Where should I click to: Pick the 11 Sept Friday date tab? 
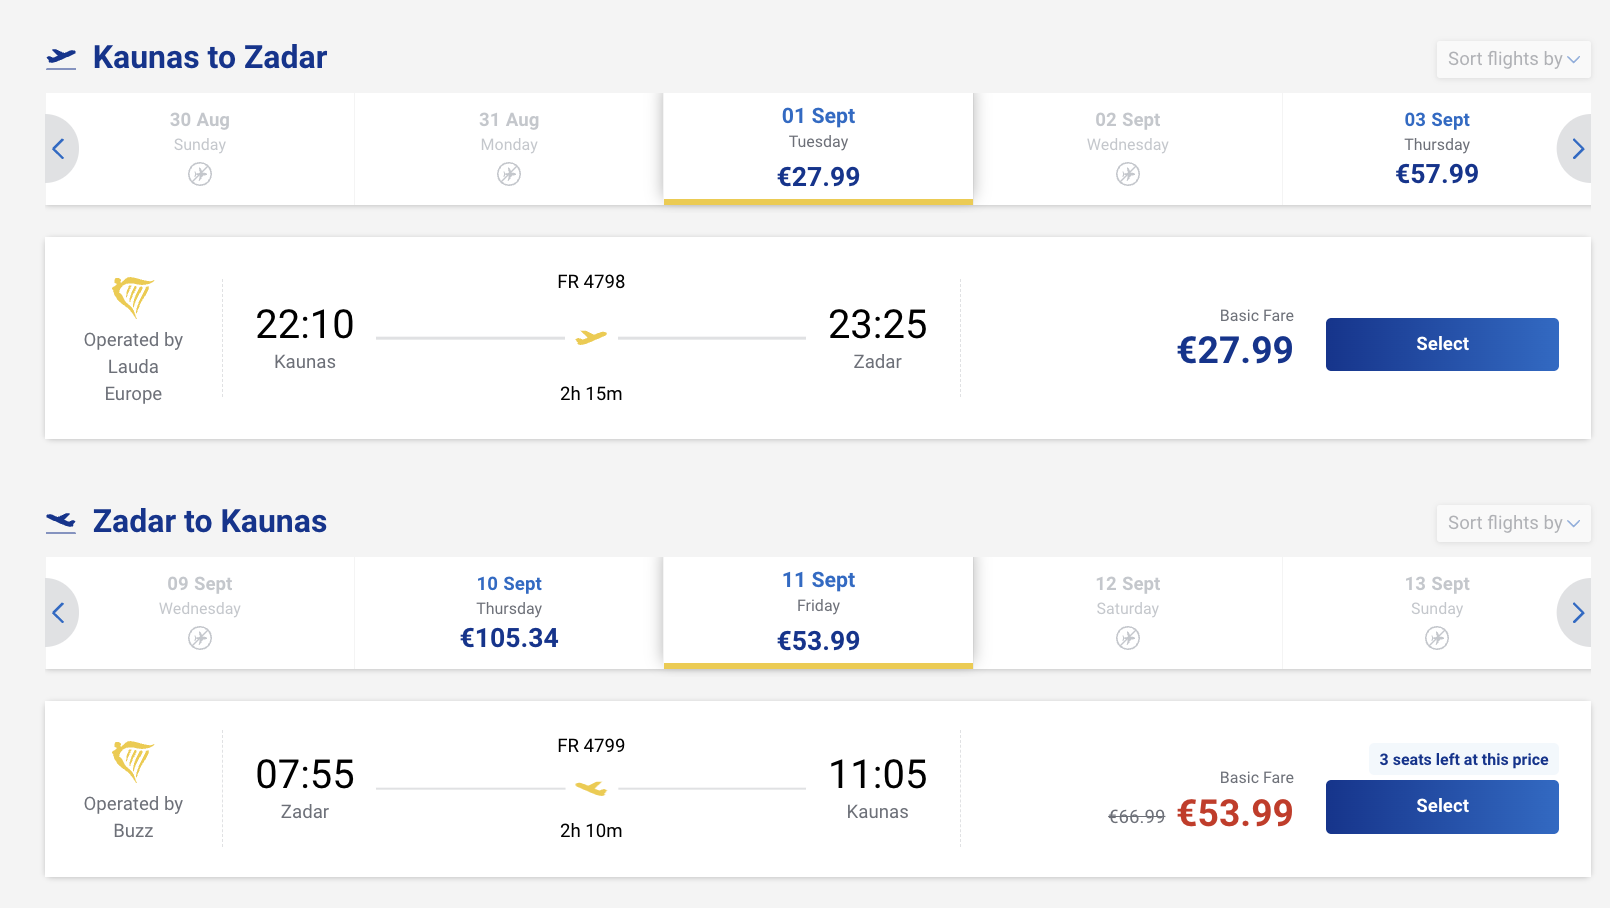coord(818,613)
